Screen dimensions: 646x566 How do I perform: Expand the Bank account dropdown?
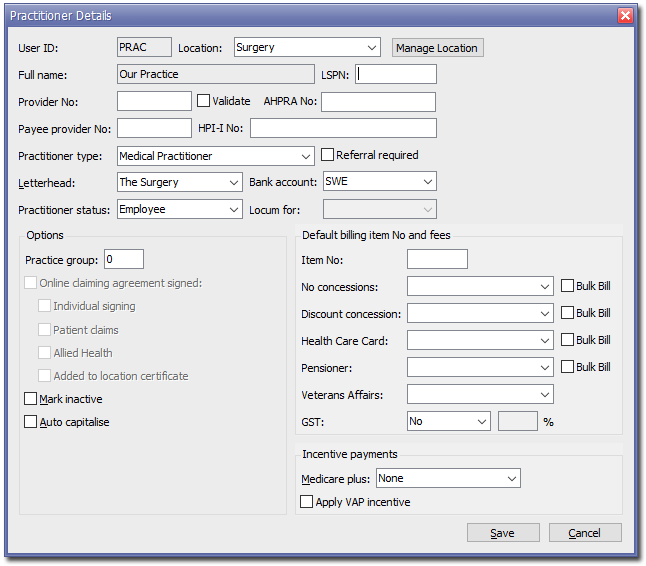click(x=380, y=182)
